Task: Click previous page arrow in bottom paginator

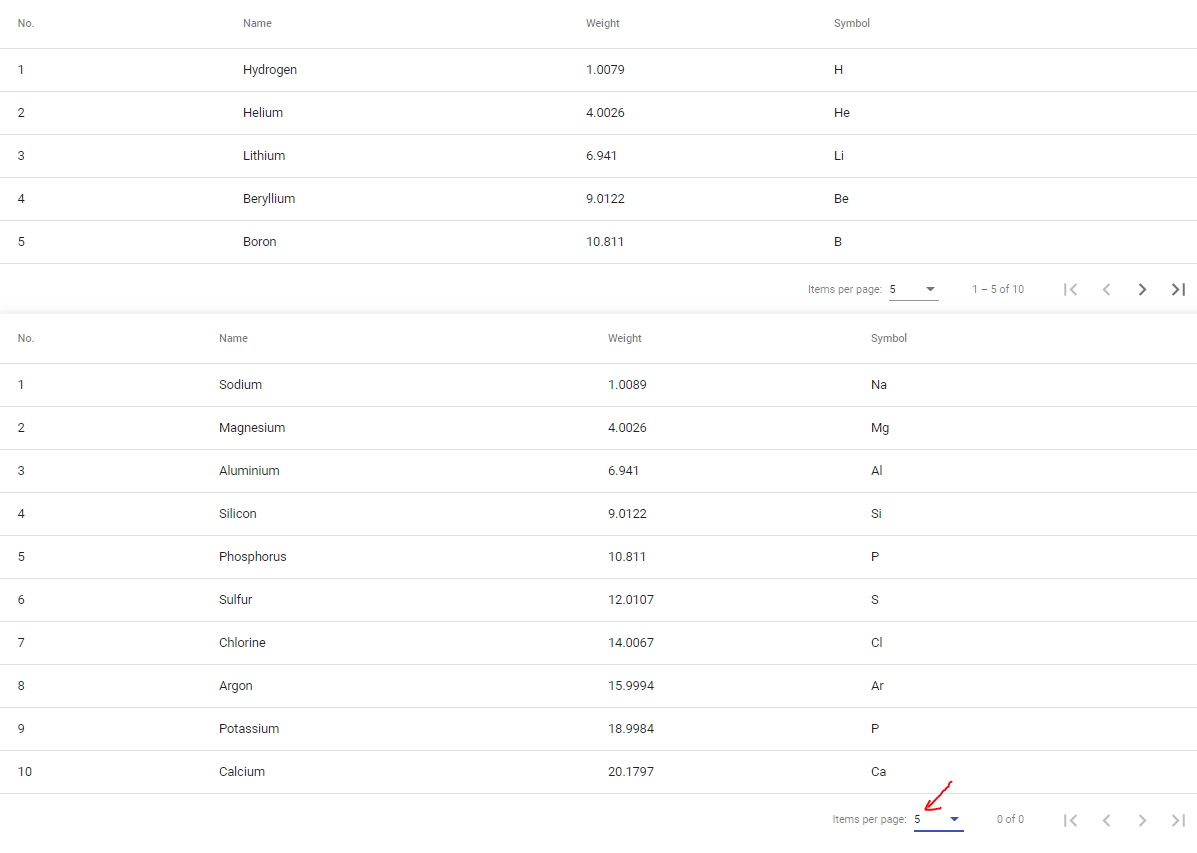Action: point(1106,820)
